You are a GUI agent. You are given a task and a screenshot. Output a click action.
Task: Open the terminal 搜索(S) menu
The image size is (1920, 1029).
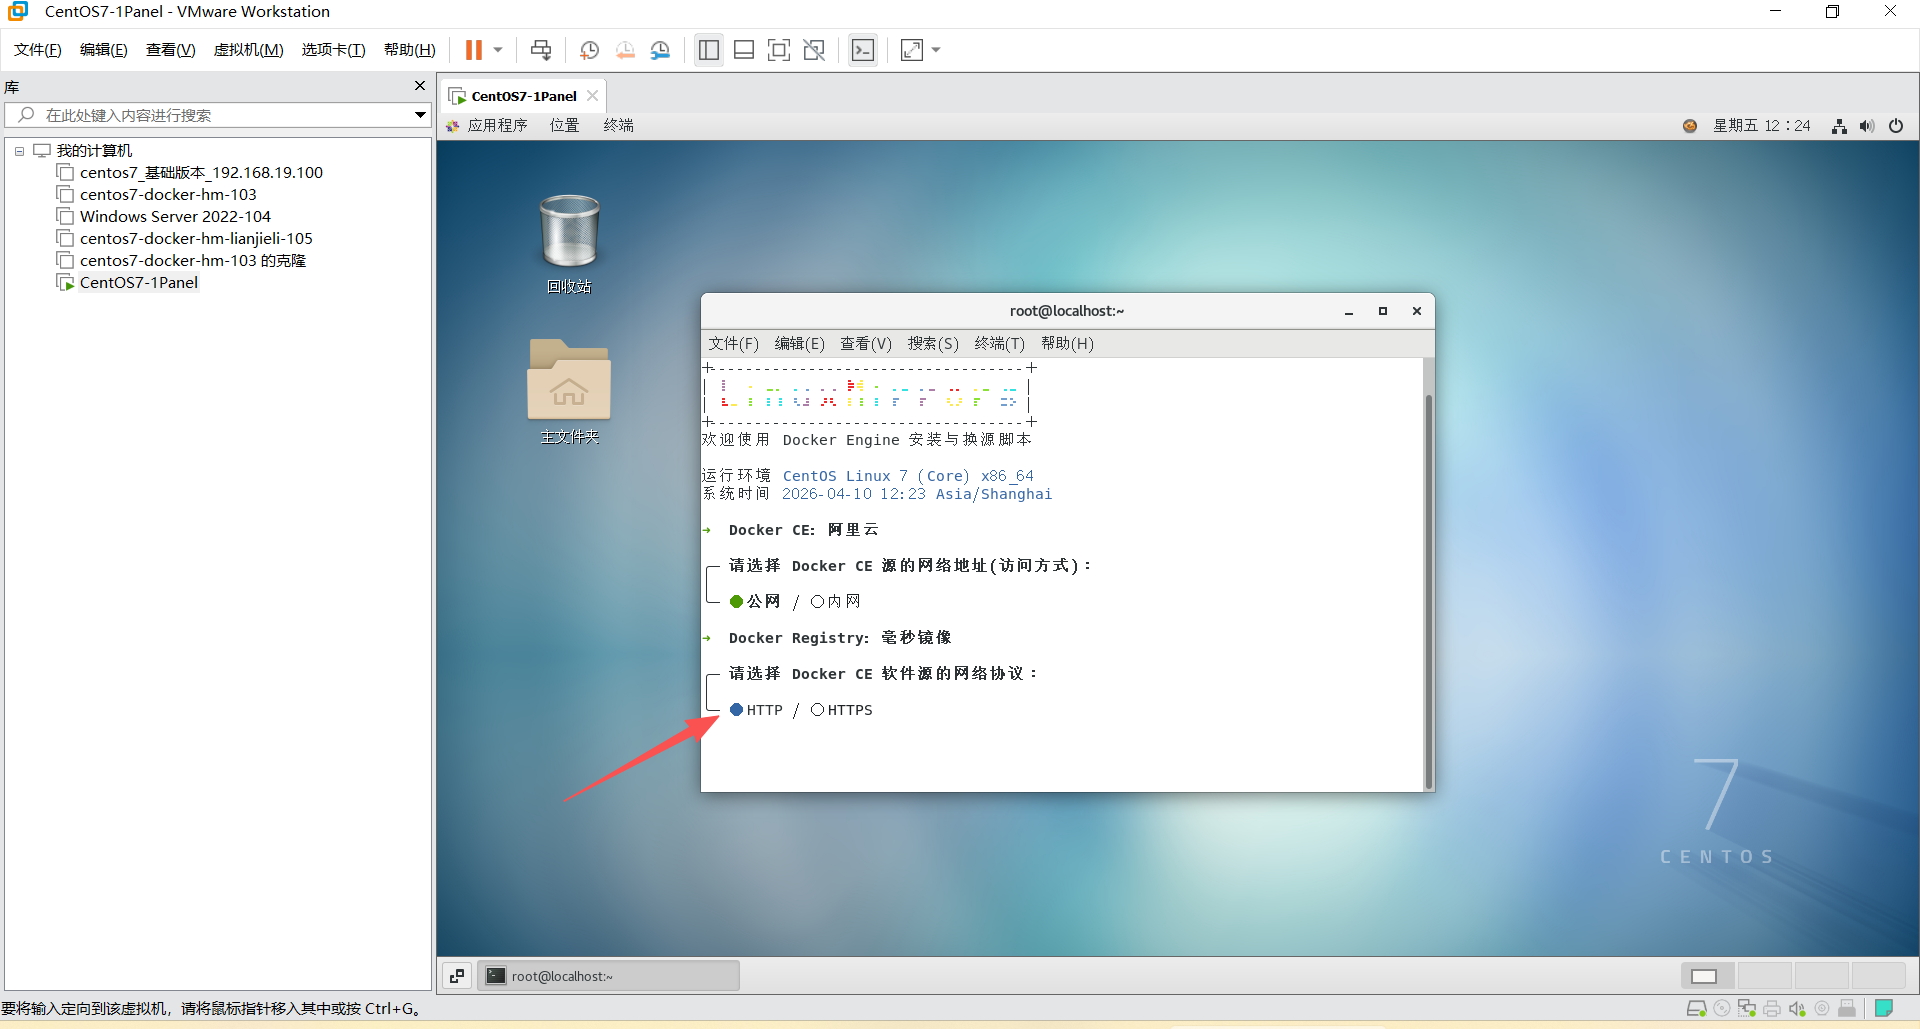click(933, 344)
